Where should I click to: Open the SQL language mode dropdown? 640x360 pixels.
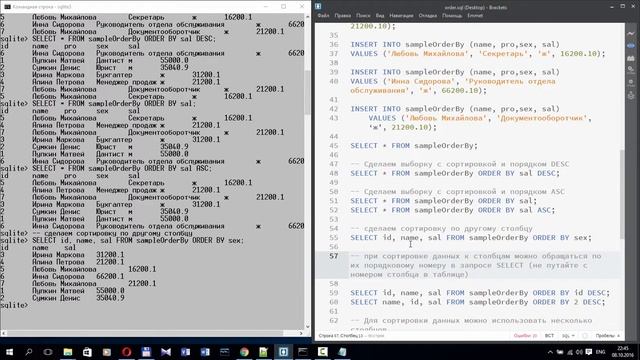point(568,336)
